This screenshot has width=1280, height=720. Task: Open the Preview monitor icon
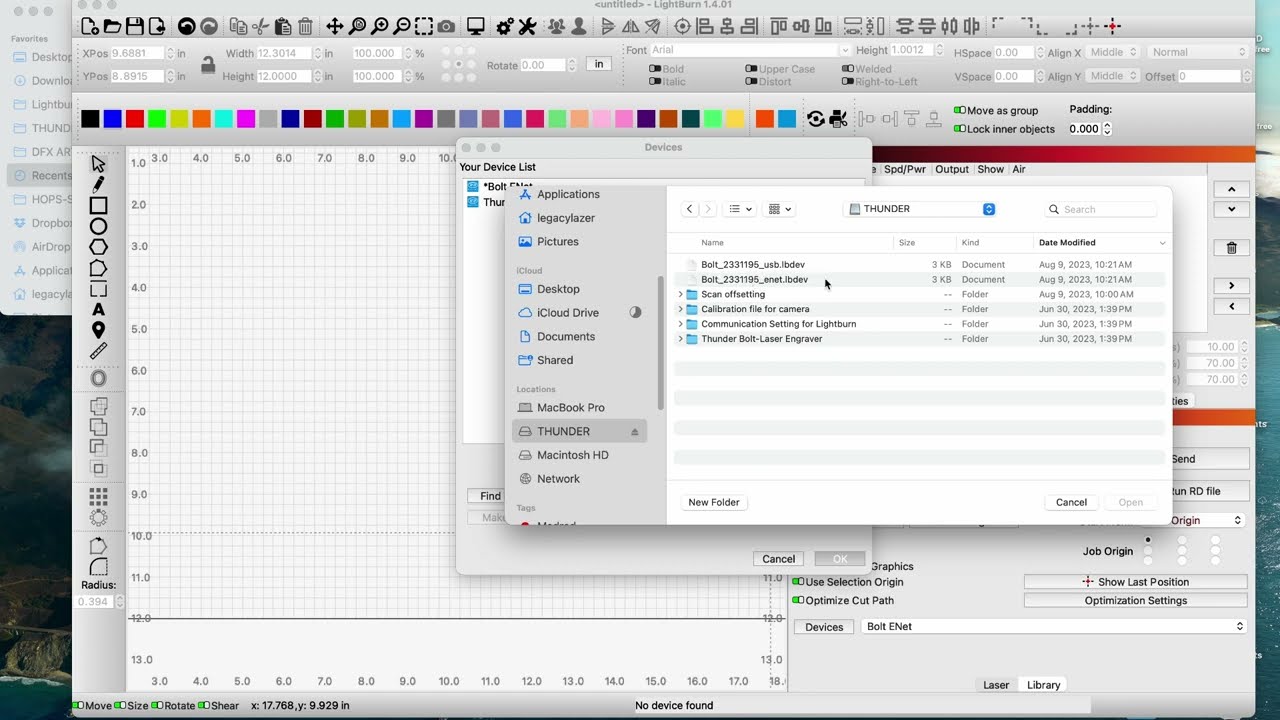pos(476,26)
